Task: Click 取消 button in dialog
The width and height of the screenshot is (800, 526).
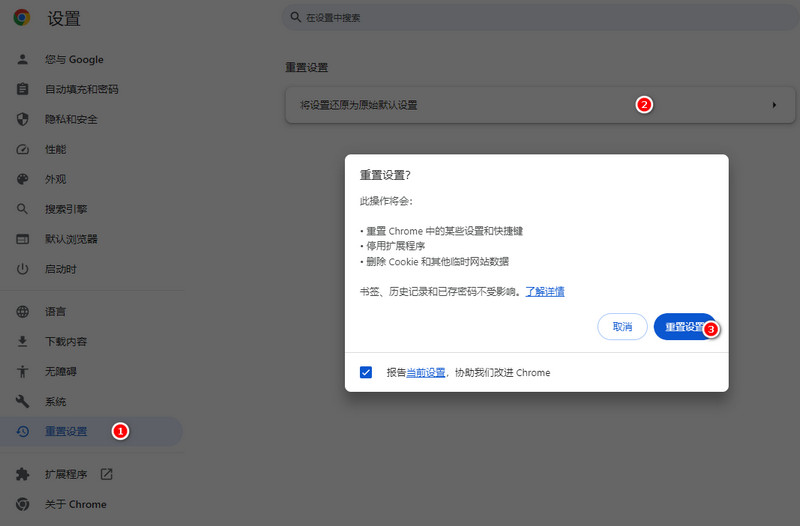Action: pos(622,327)
